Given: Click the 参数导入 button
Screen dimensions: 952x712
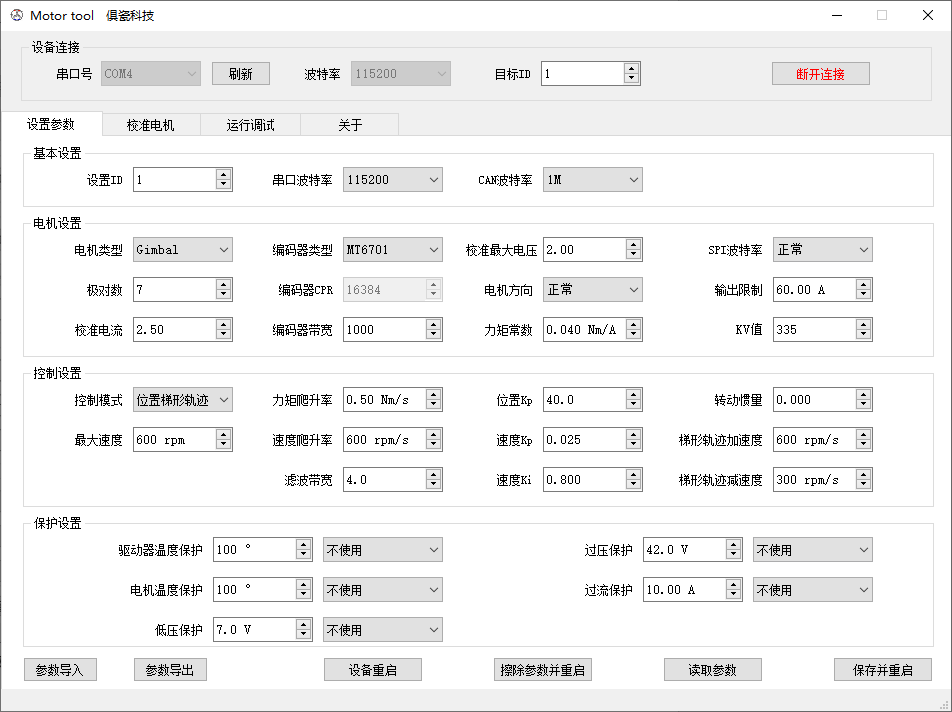Looking at the screenshot, I should tap(60, 669).
